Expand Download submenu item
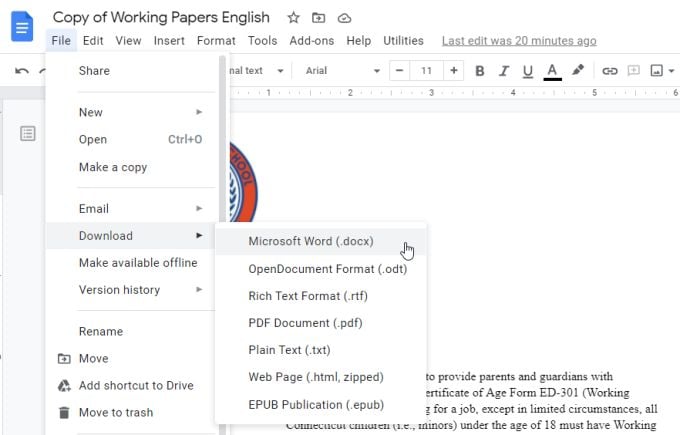The width and height of the screenshot is (680, 435). click(132, 235)
